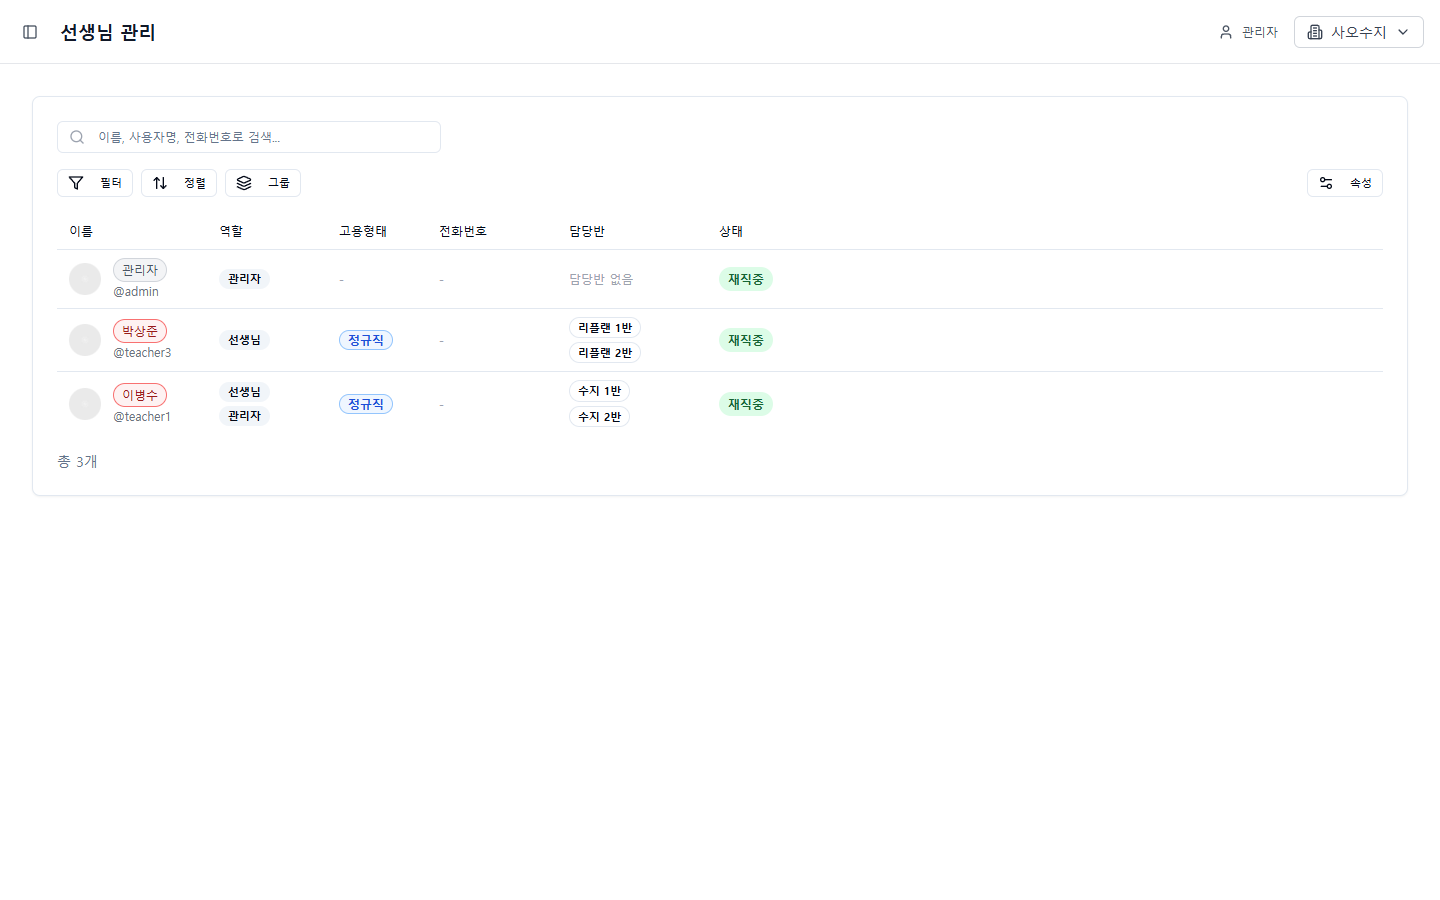Toggle the sidebar panel icon
Image resolution: width=1440 pixels, height=900 pixels.
click(x=30, y=32)
